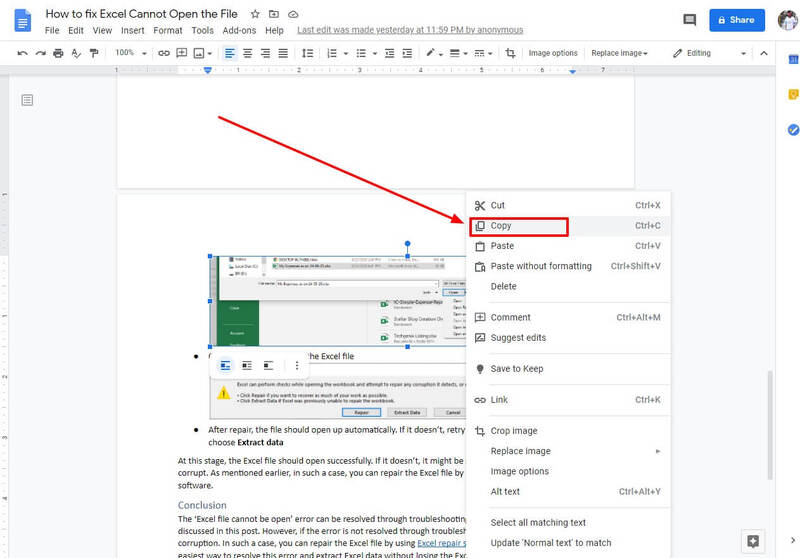The width and height of the screenshot is (800, 558).
Task: Open the Tasks side panel icon
Action: 793,130
